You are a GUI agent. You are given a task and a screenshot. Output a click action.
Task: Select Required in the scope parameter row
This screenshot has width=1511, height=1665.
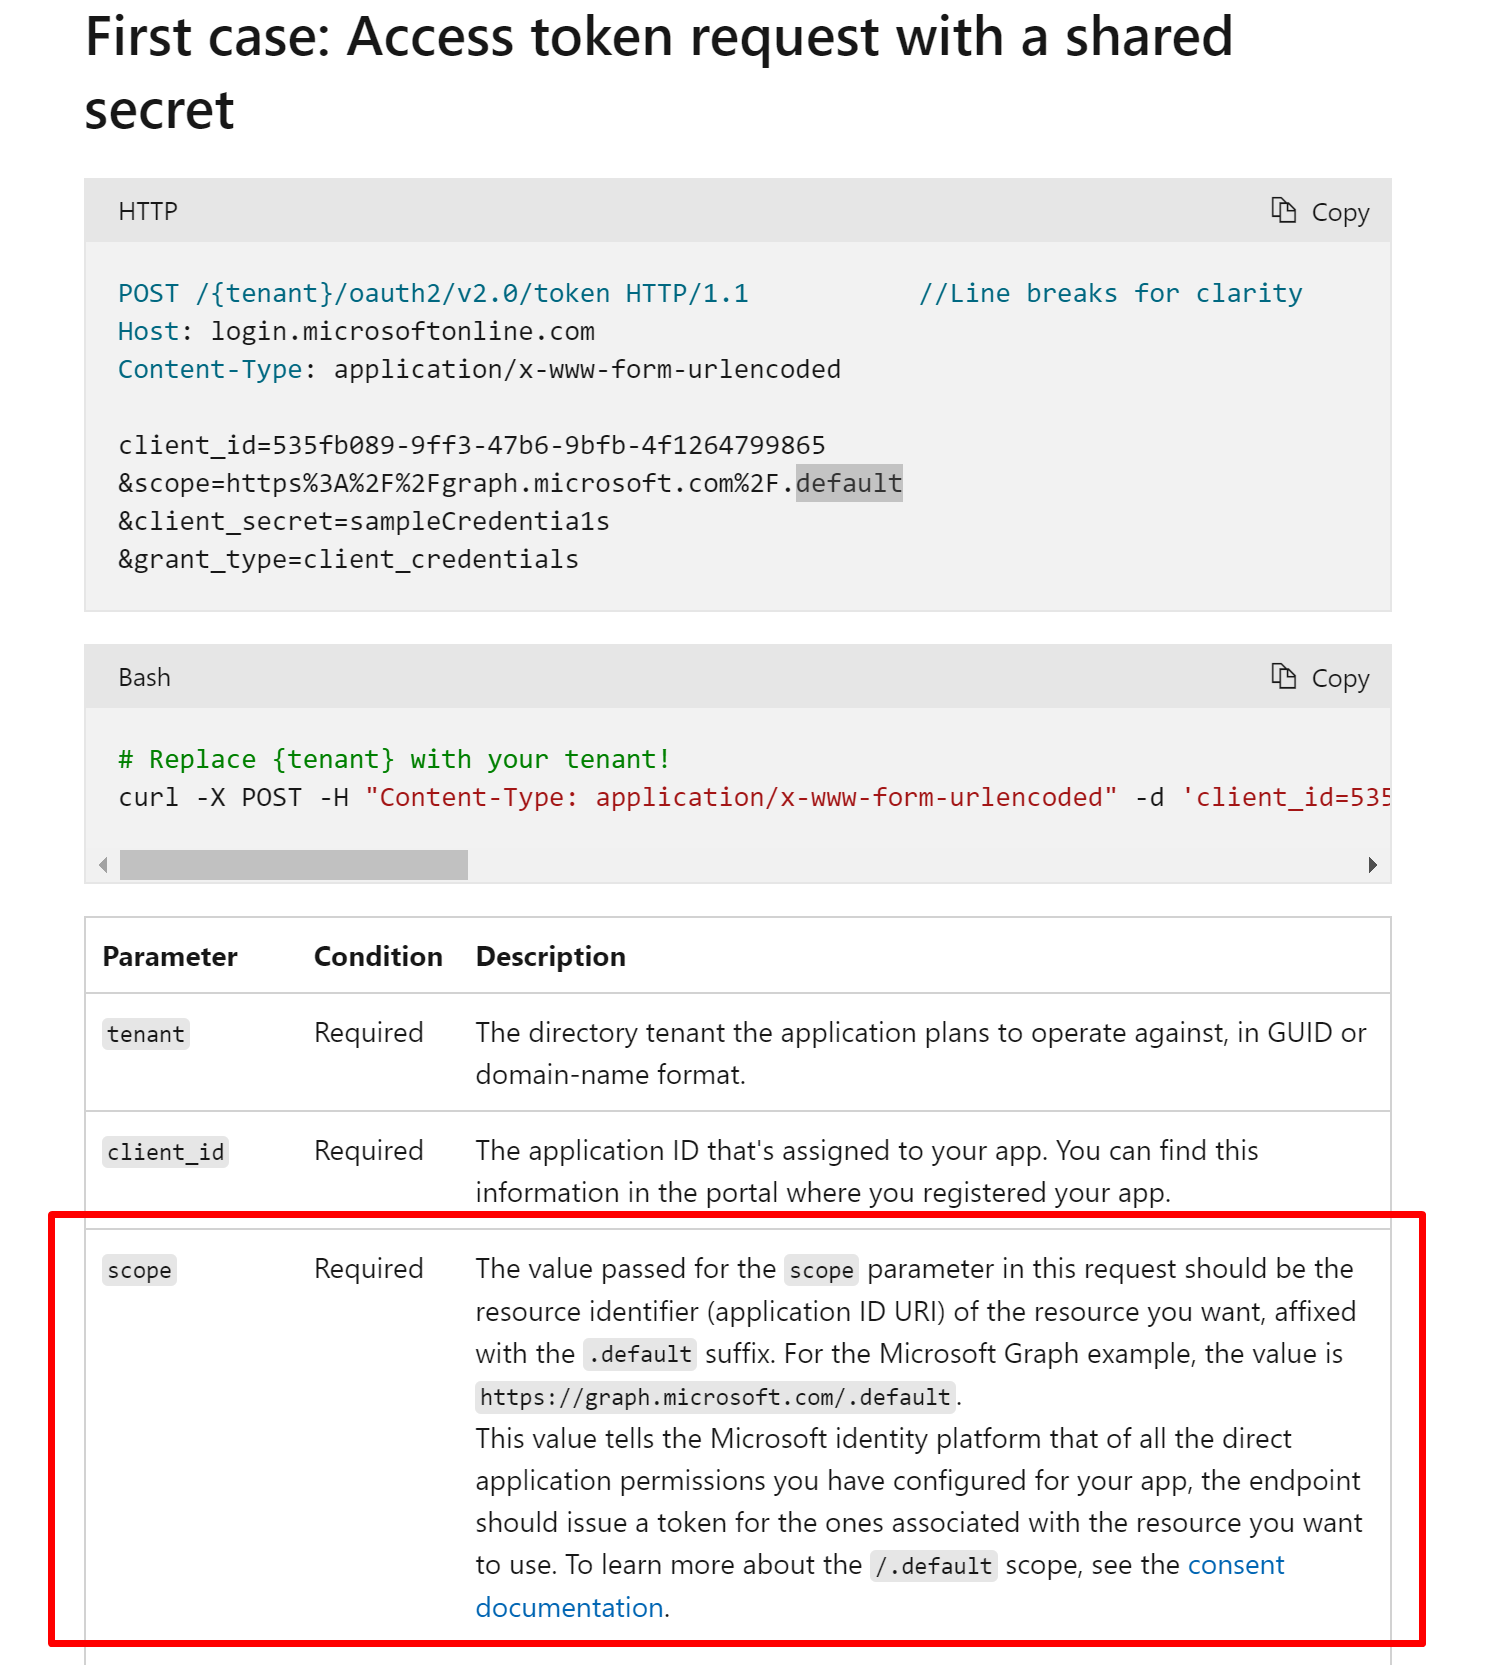(368, 1268)
